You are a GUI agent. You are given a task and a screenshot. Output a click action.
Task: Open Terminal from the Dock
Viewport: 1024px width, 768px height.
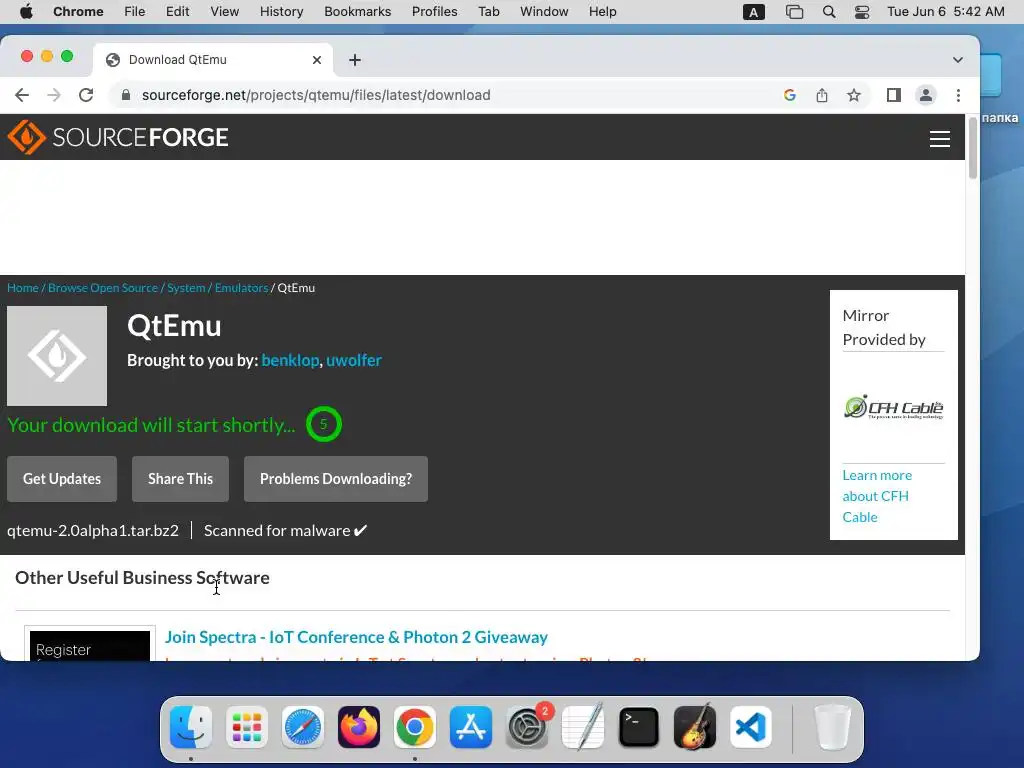coord(639,727)
